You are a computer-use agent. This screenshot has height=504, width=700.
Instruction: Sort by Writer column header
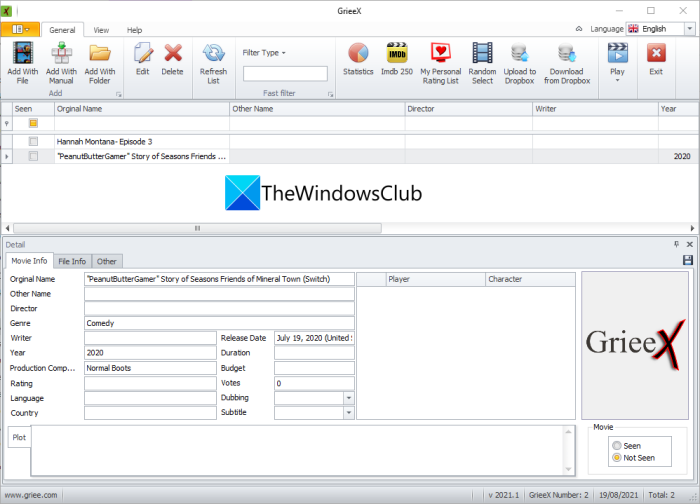click(x=595, y=109)
